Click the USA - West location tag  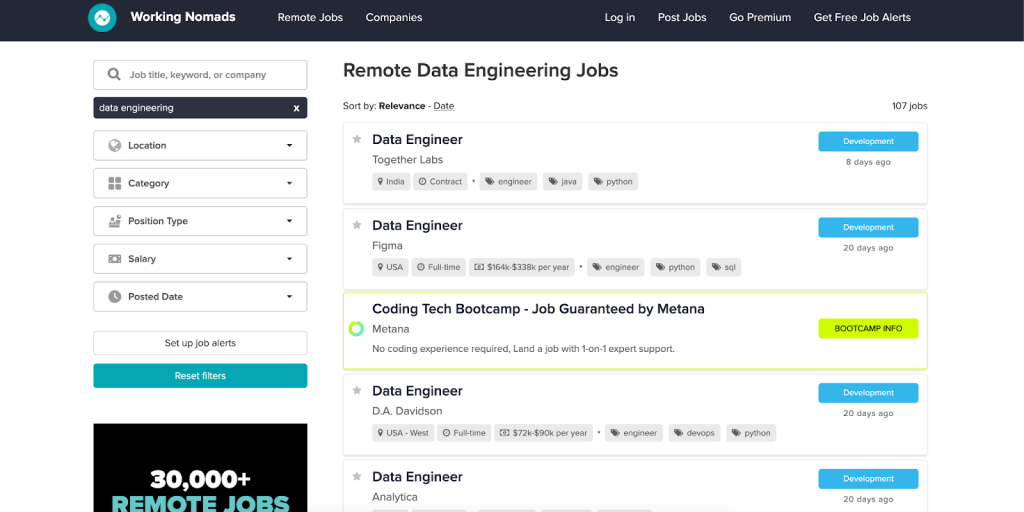pyautogui.click(x=403, y=432)
